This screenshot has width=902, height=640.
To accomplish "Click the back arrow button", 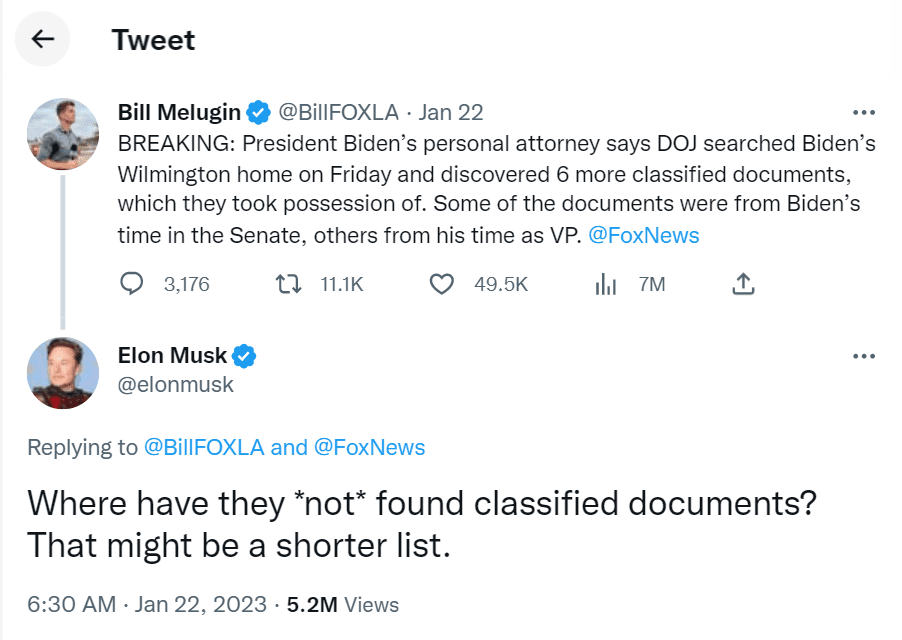I will [42, 39].
